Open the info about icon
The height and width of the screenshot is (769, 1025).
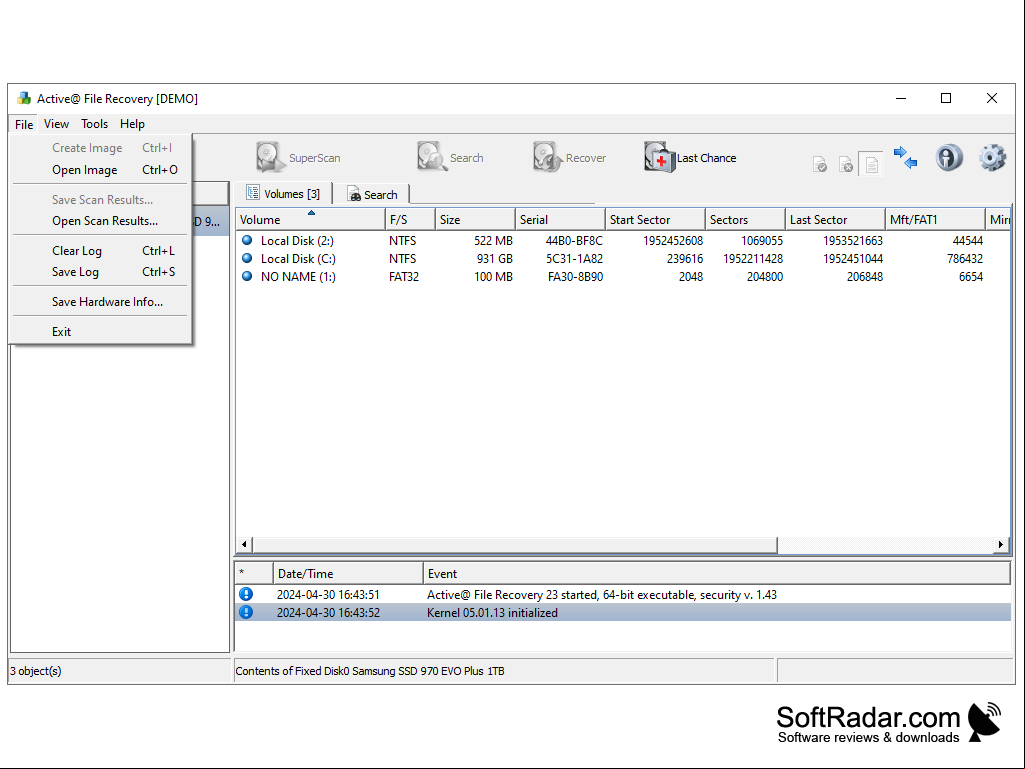[x=949, y=158]
